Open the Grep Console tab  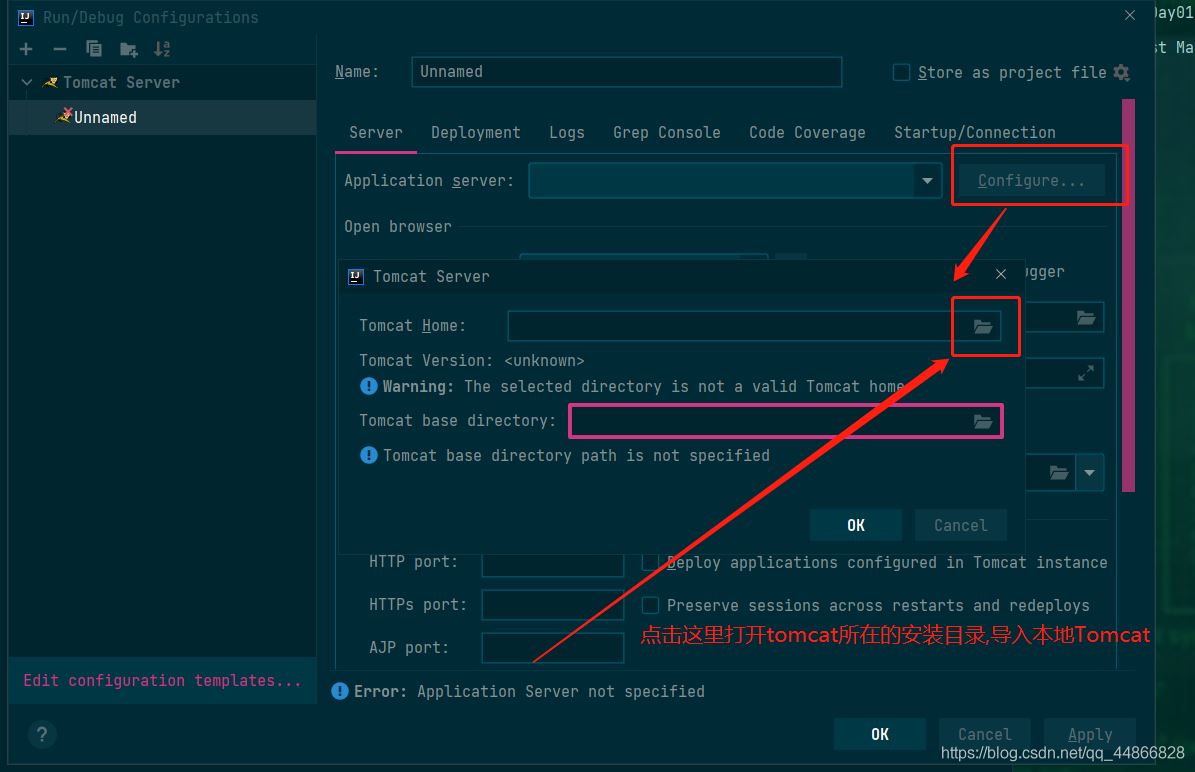coord(667,133)
